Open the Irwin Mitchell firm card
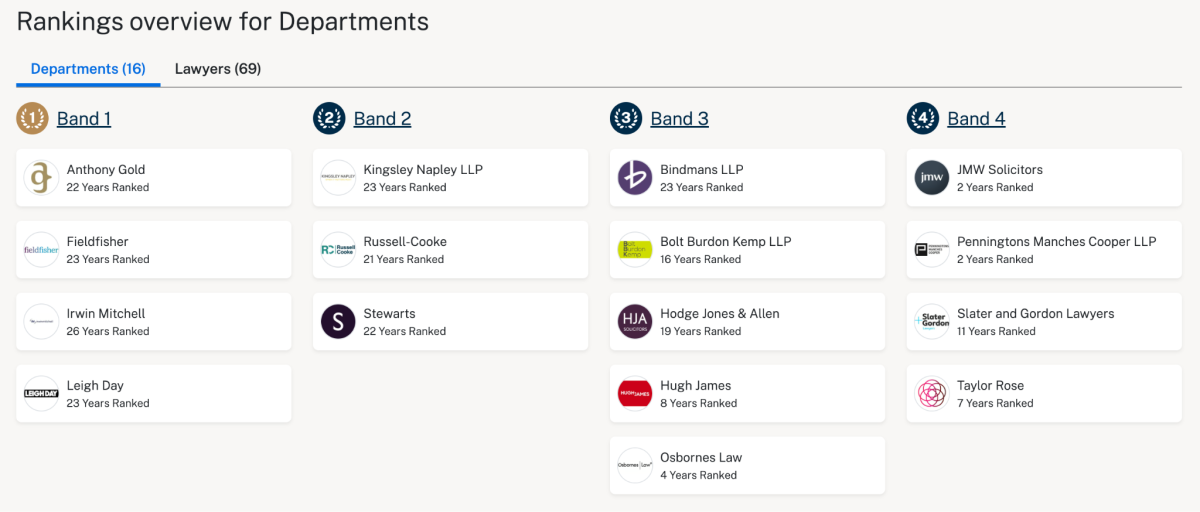The width and height of the screenshot is (1200, 512). [153, 322]
